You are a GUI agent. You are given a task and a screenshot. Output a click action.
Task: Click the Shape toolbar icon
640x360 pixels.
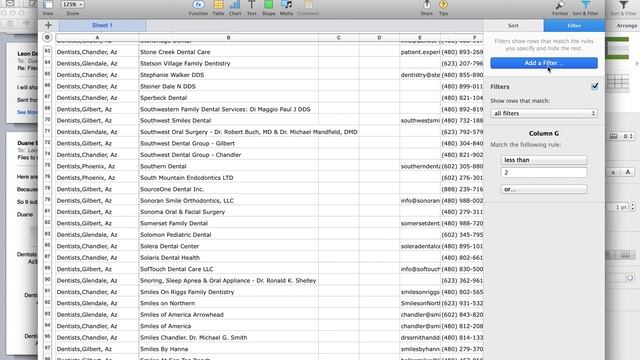click(269, 5)
